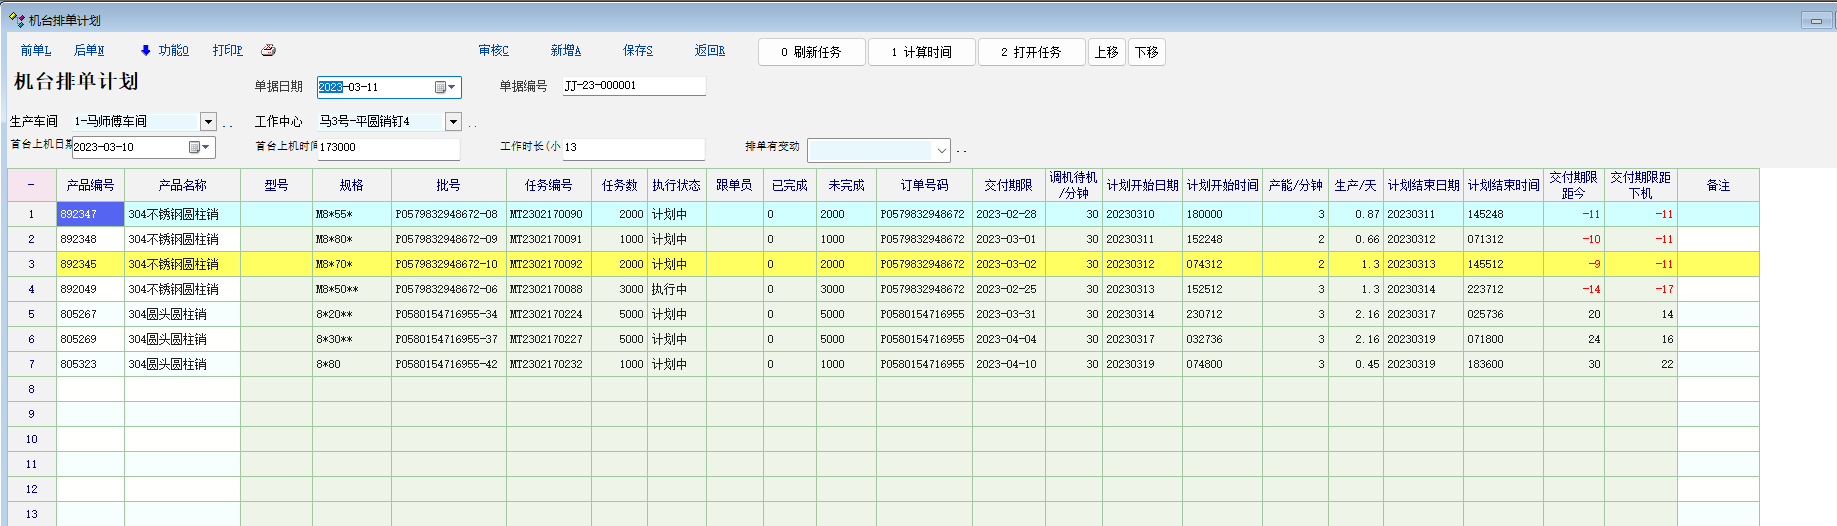Click the app icon in the title bar
Viewport: 1837px width, 526px height.
16,20
